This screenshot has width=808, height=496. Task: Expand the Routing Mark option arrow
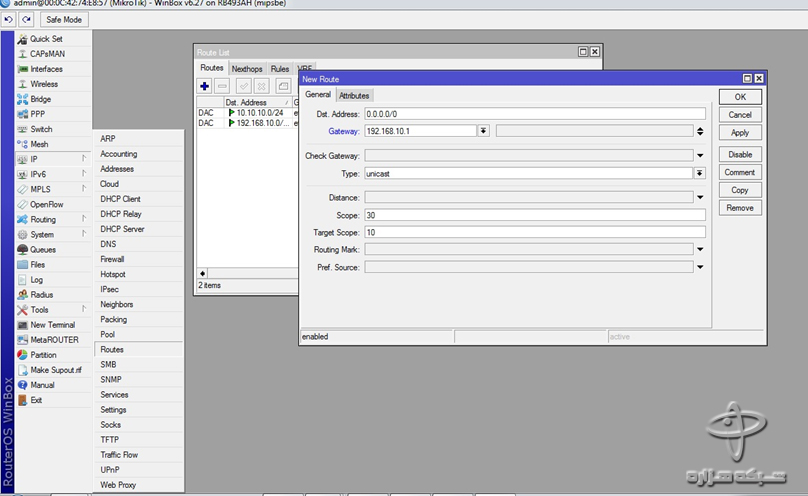click(700, 249)
